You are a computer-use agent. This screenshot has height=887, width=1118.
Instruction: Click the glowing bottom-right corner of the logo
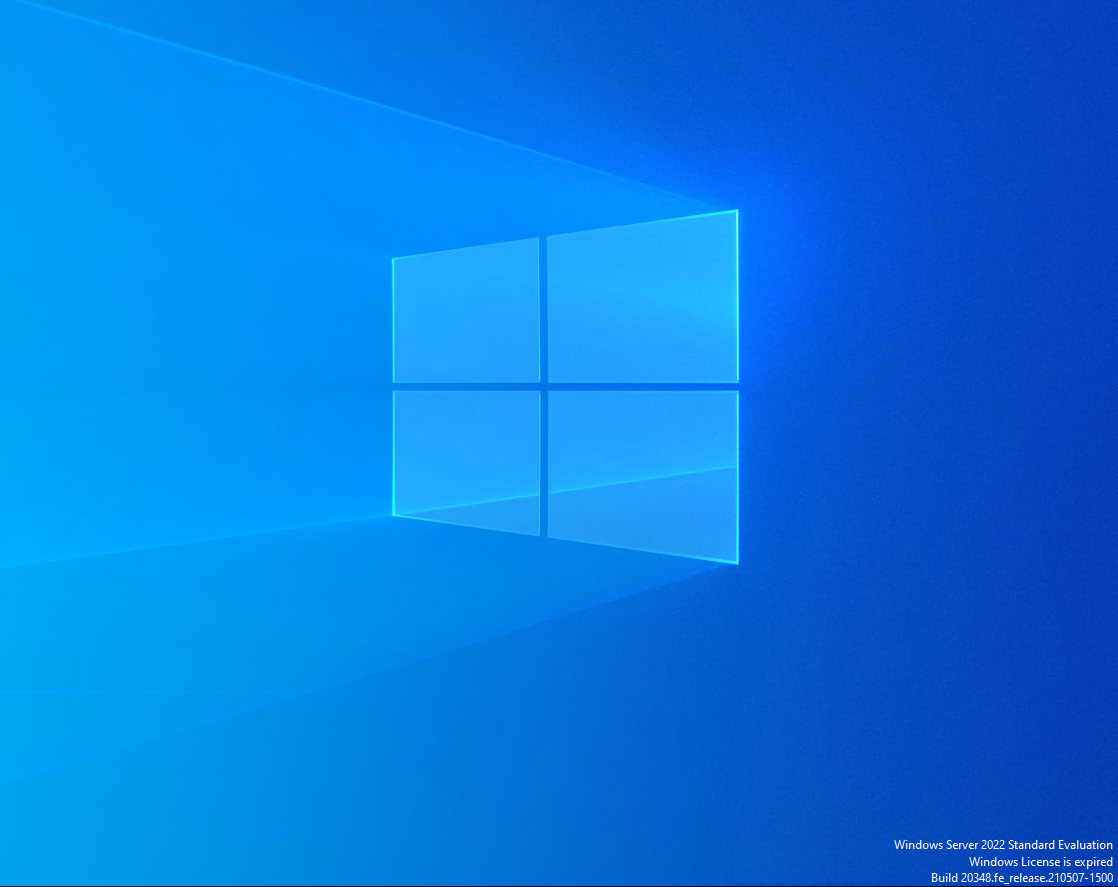point(736,562)
